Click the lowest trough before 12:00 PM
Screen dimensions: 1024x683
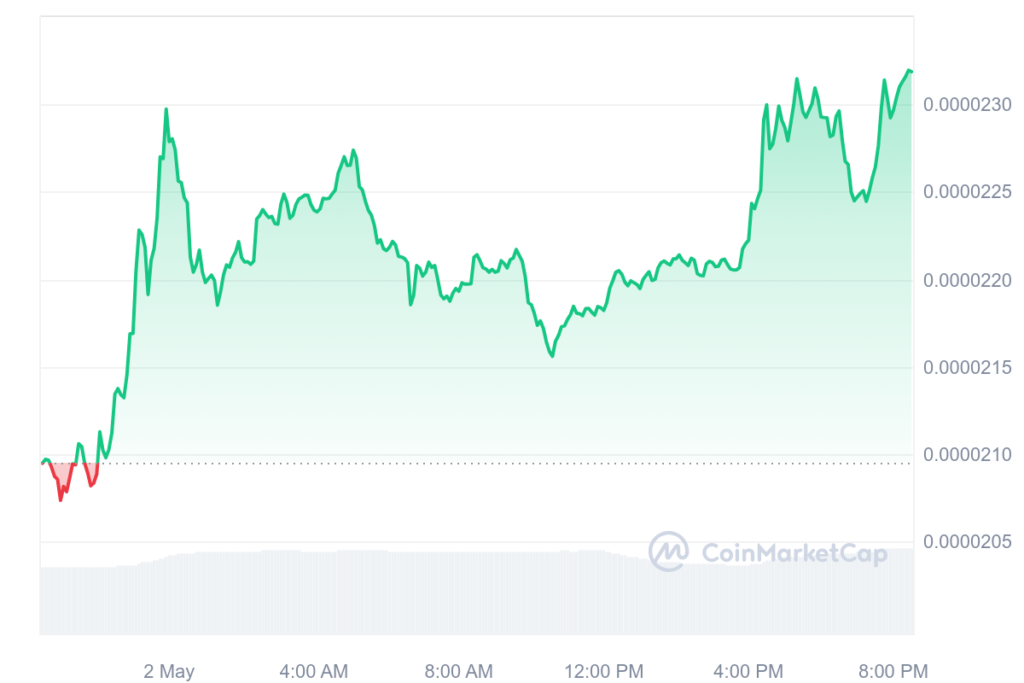click(552, 355)
